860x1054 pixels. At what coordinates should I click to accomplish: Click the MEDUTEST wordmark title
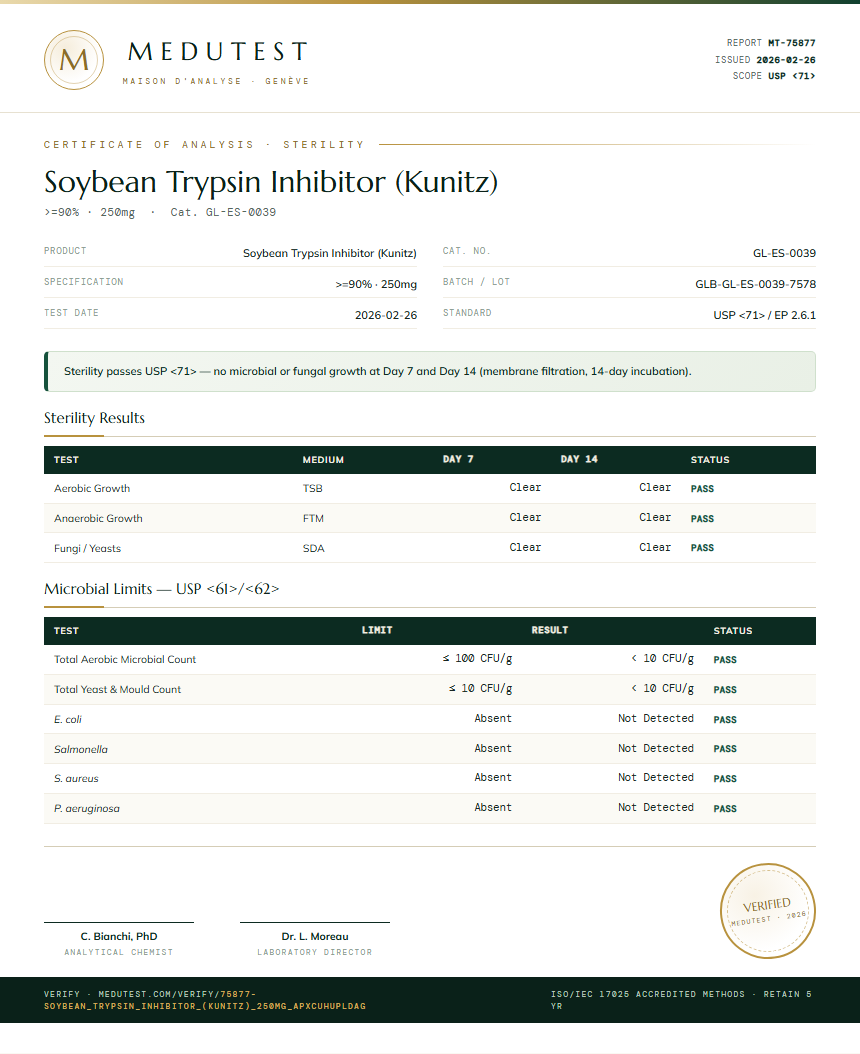(x=218, y=52)
